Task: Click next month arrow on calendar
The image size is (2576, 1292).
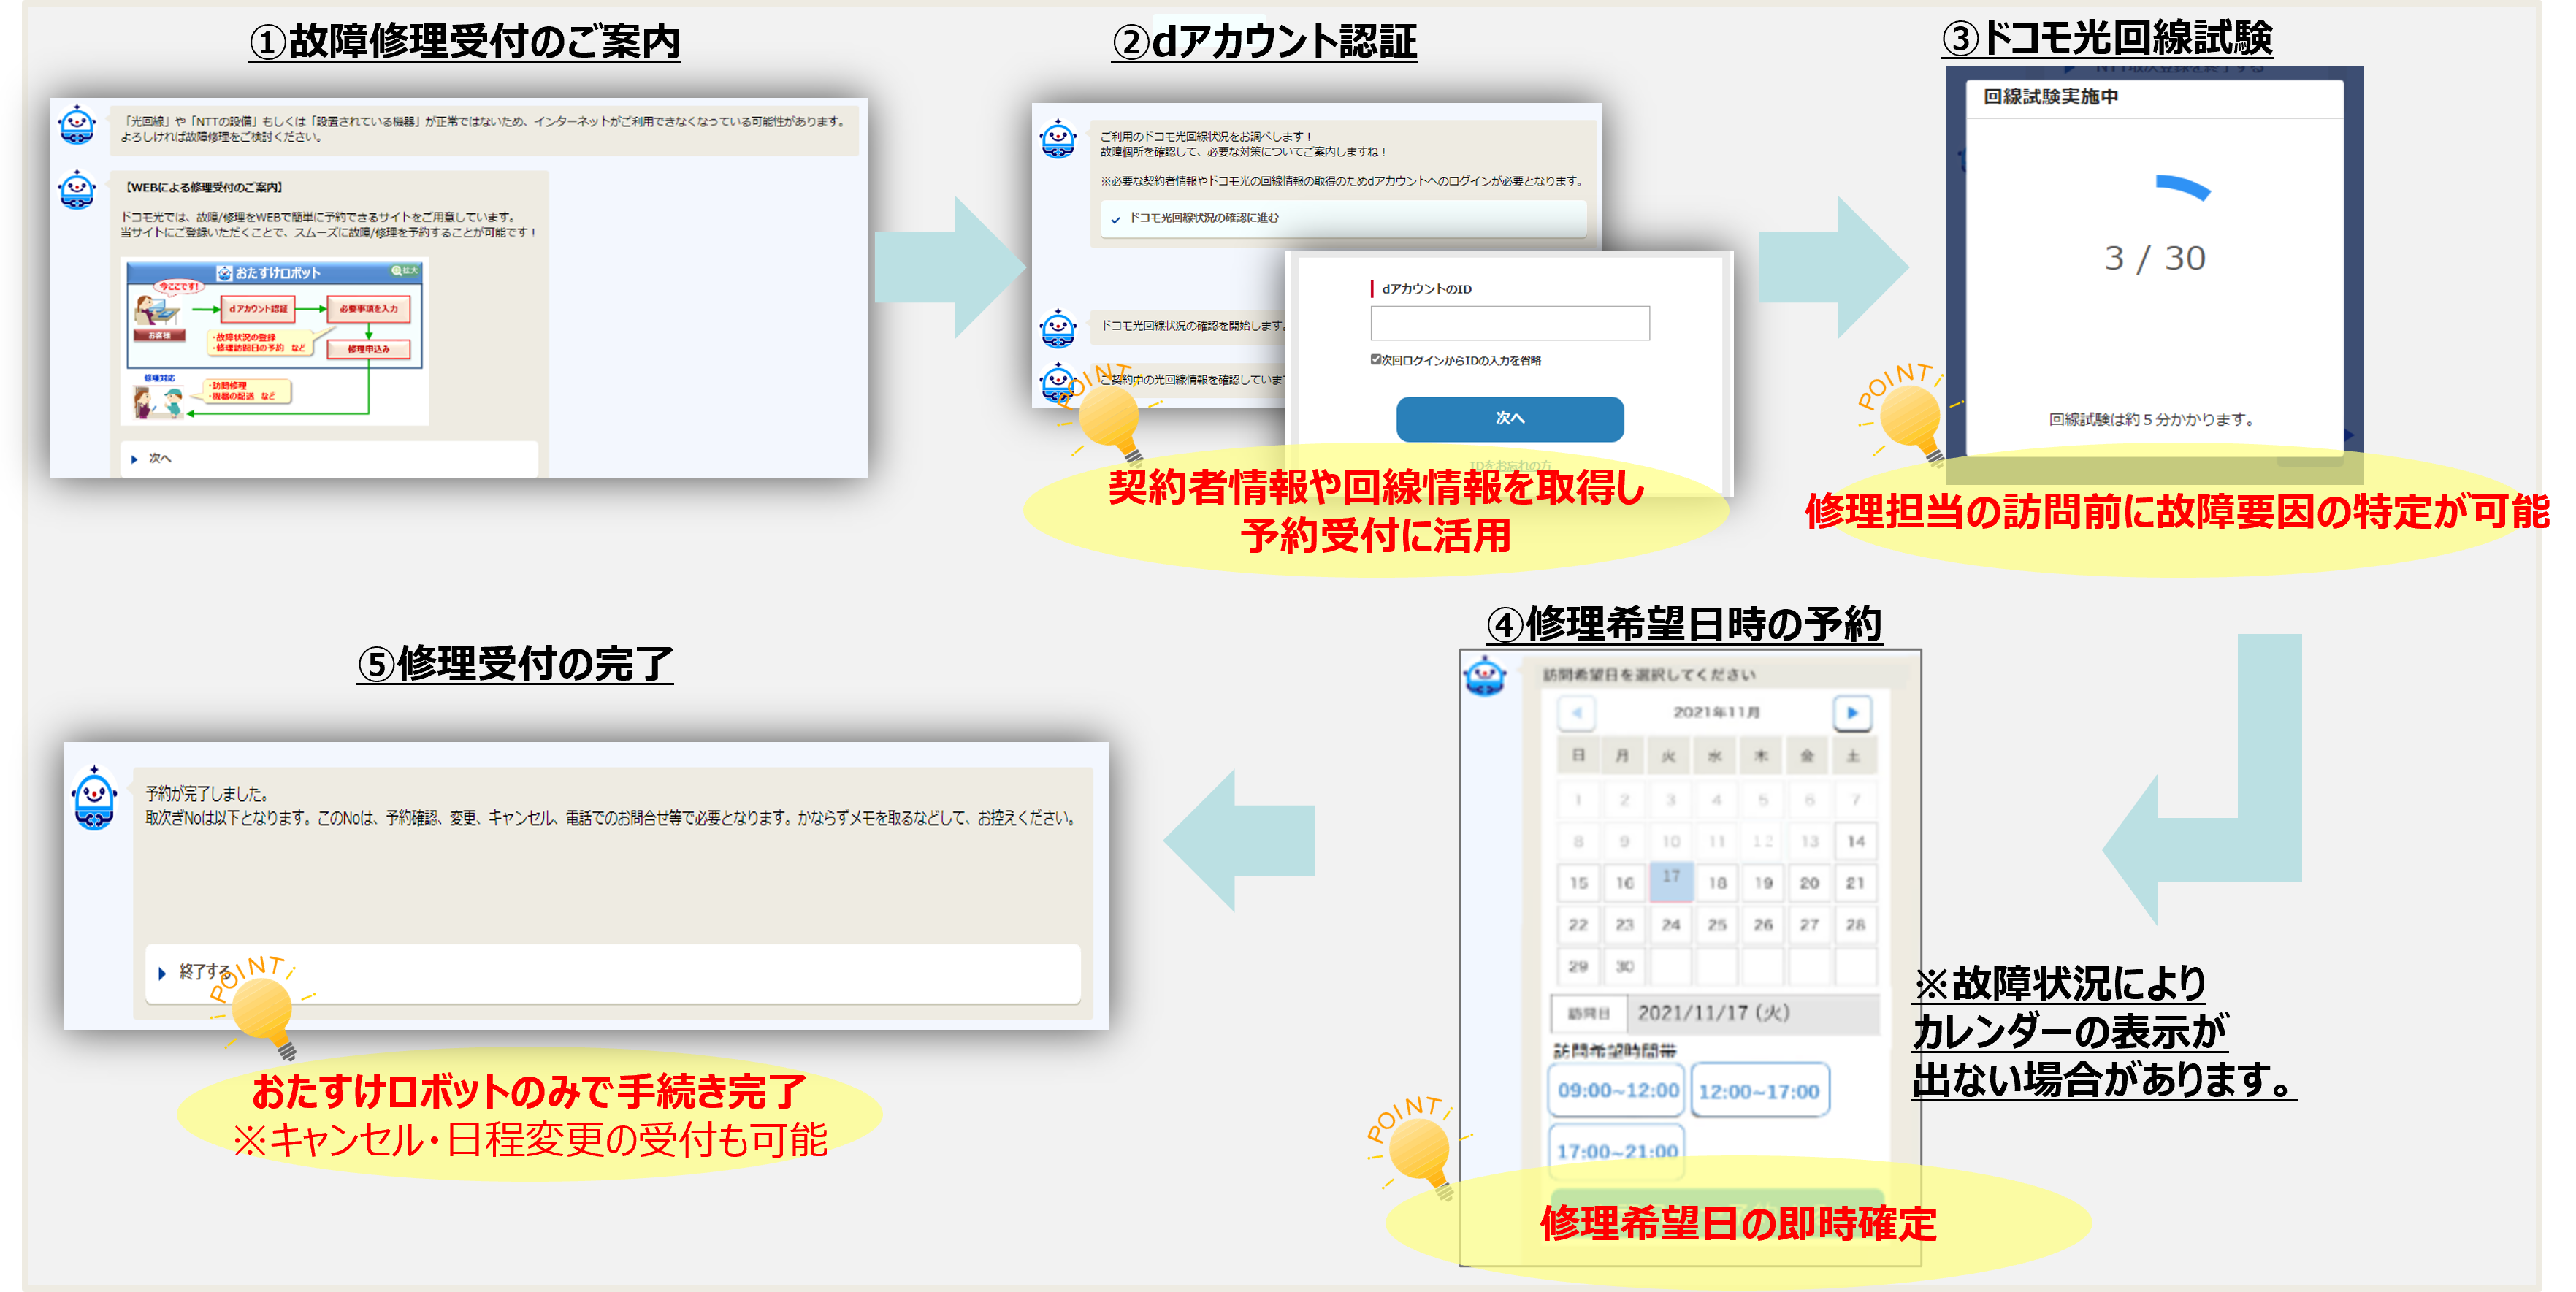Action: click(x=1851, y=713)
